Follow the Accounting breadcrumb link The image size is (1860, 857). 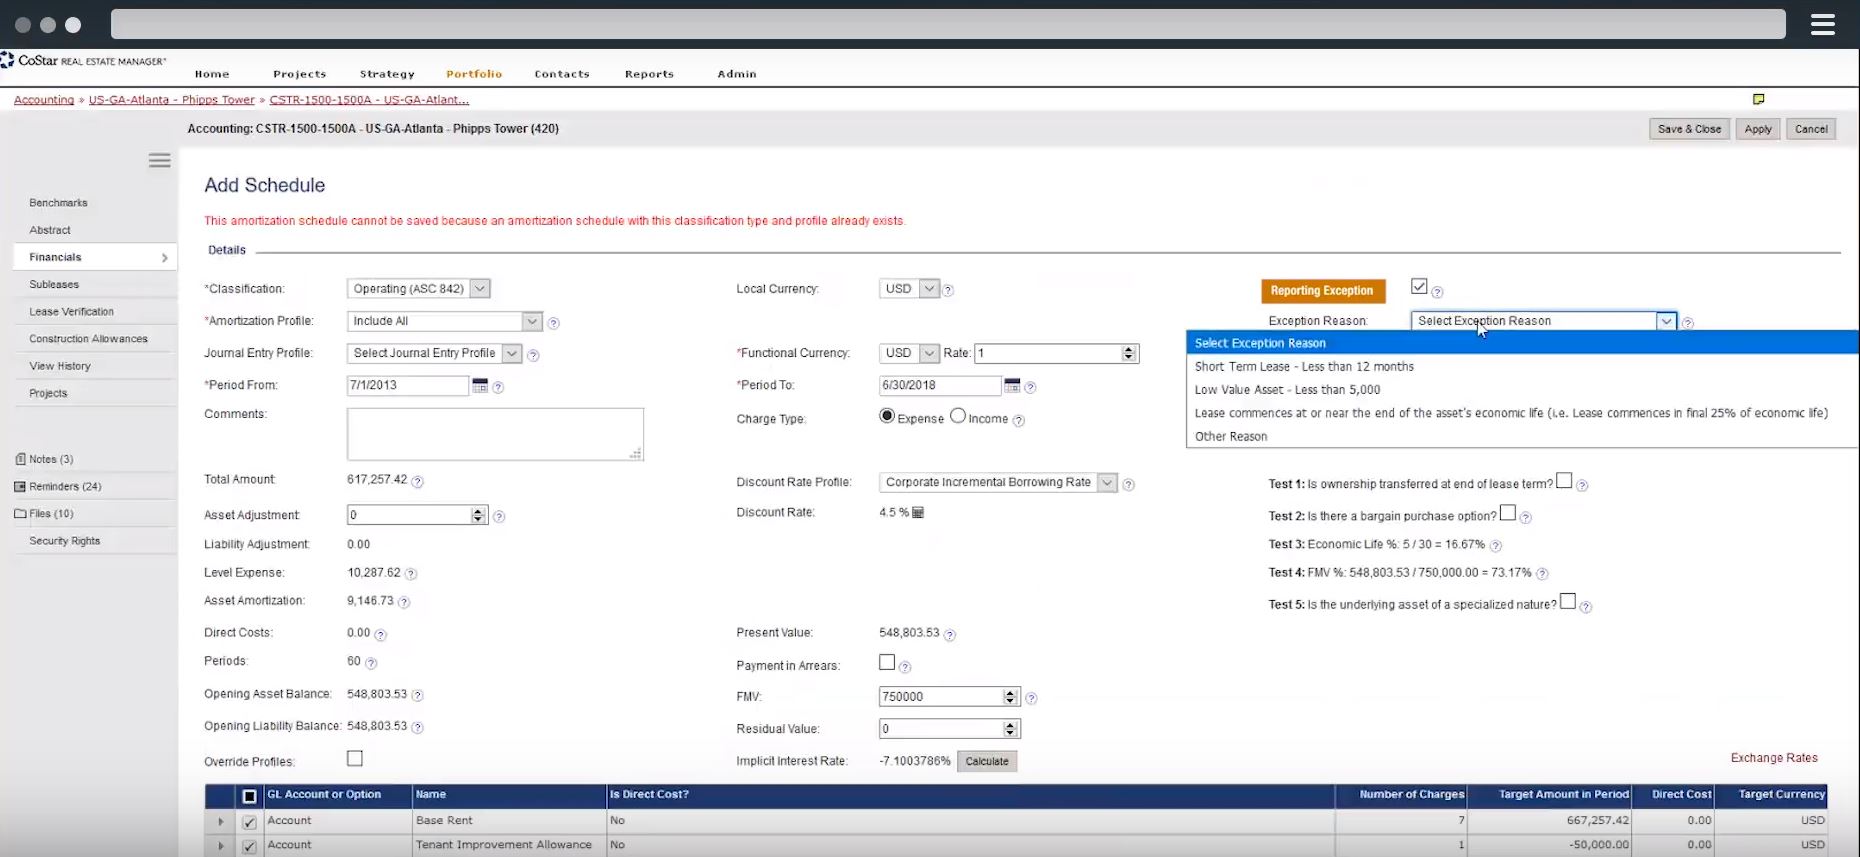[44, 100]
